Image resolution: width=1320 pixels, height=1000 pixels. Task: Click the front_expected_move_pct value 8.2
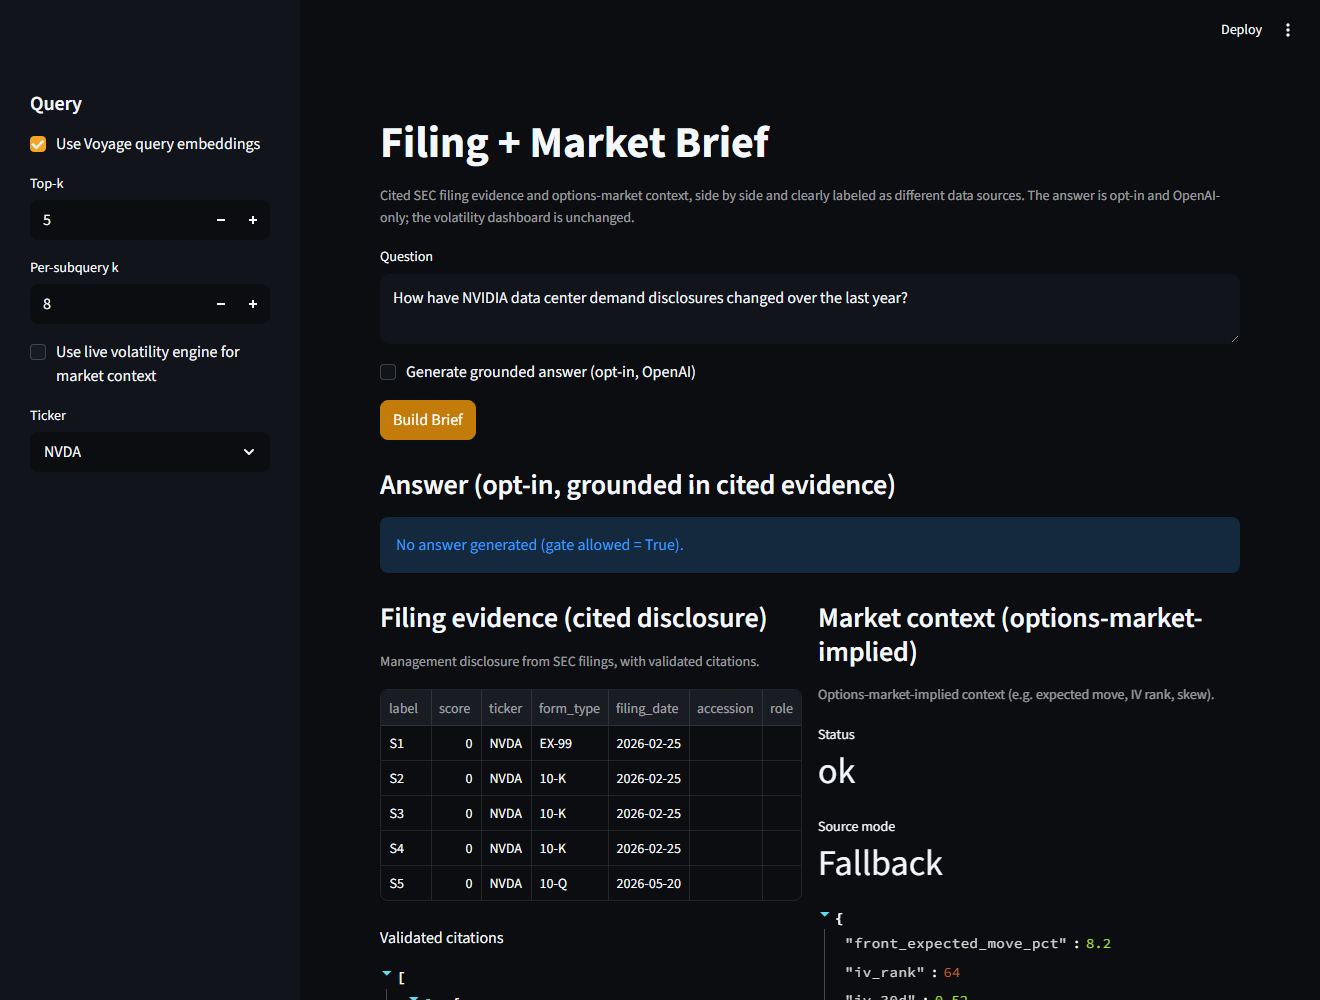point(1098,943)
